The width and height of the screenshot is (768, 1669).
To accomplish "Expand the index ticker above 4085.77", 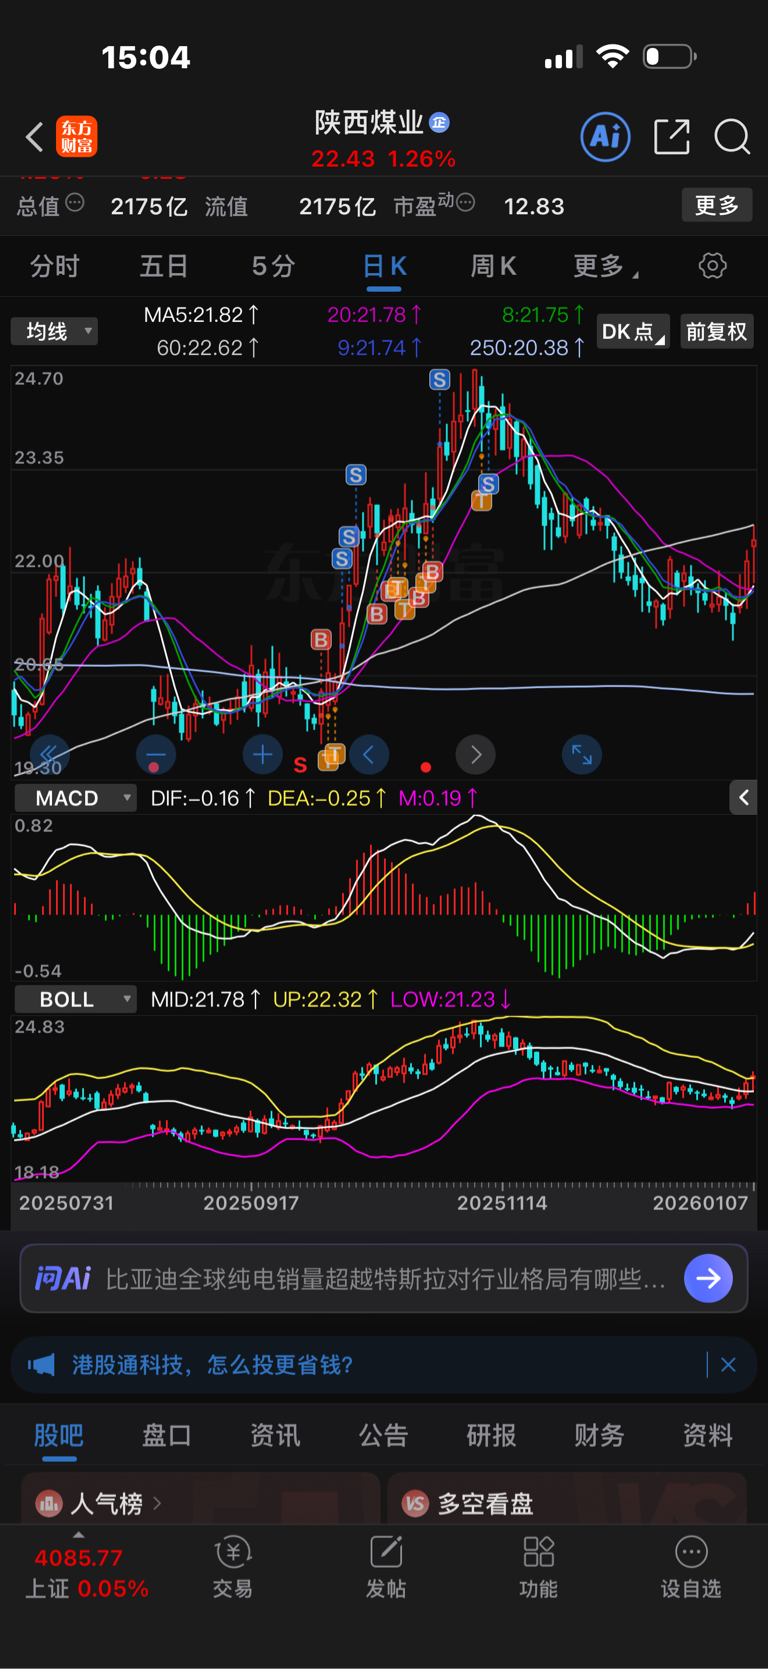I will tap(79, 1535).
